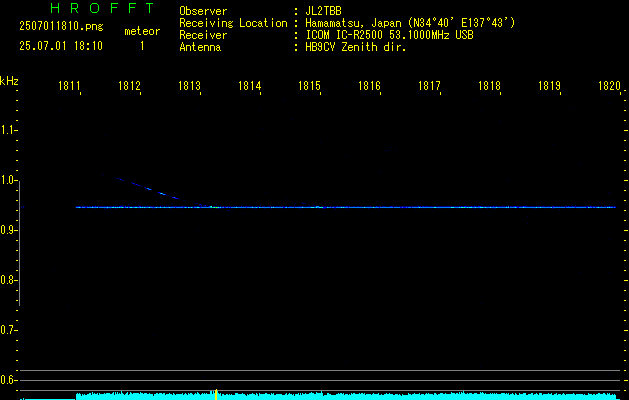The image size is (629, 400).
Task: Click the 0.8 kHz frequency label
Action: coord(8,280)
